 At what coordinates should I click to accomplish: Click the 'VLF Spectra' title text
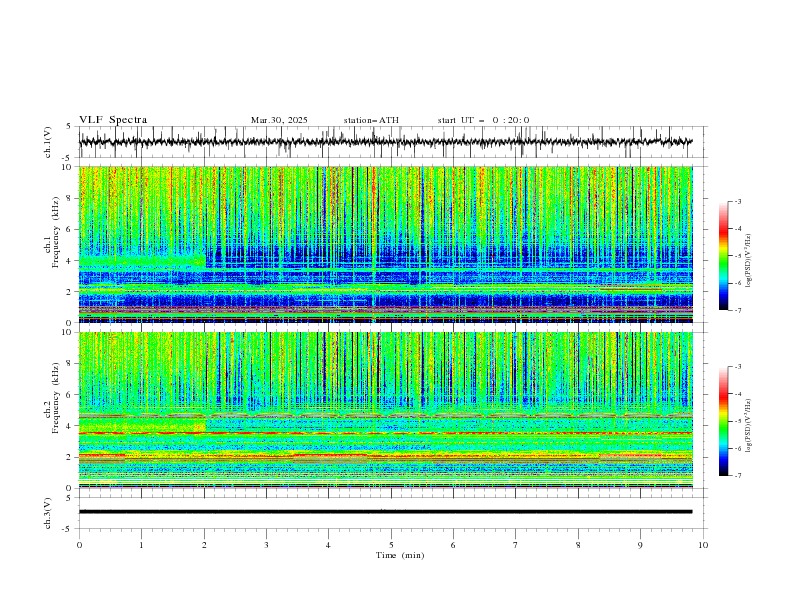113,120
